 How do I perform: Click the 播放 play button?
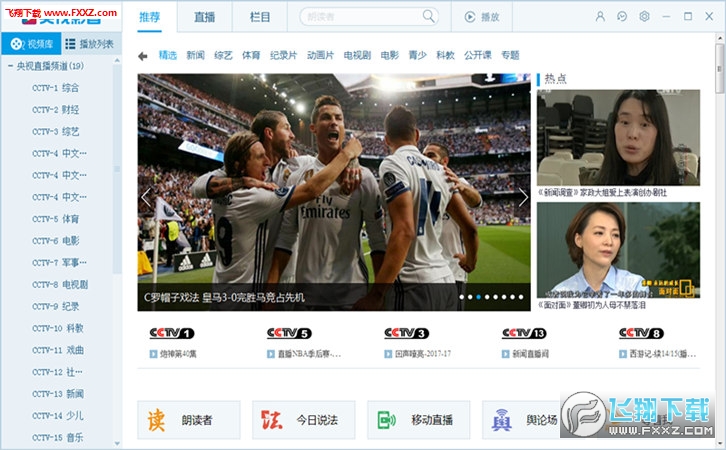(x=482, y=17)
